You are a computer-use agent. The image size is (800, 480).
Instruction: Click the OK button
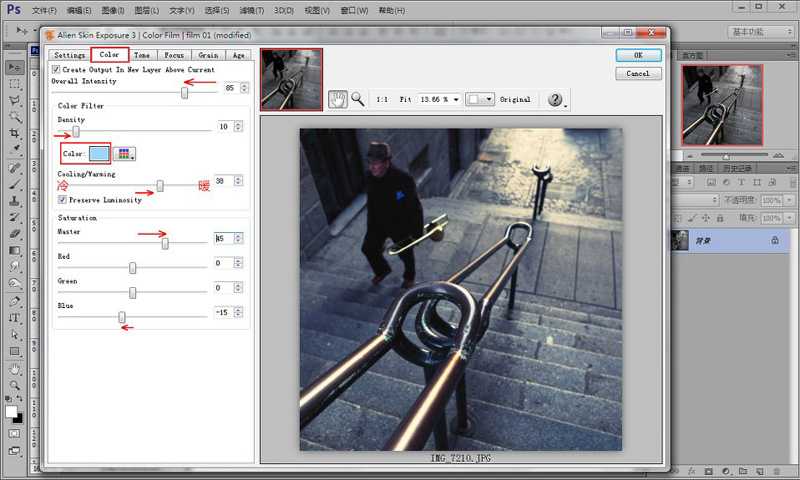pos(638,55)
